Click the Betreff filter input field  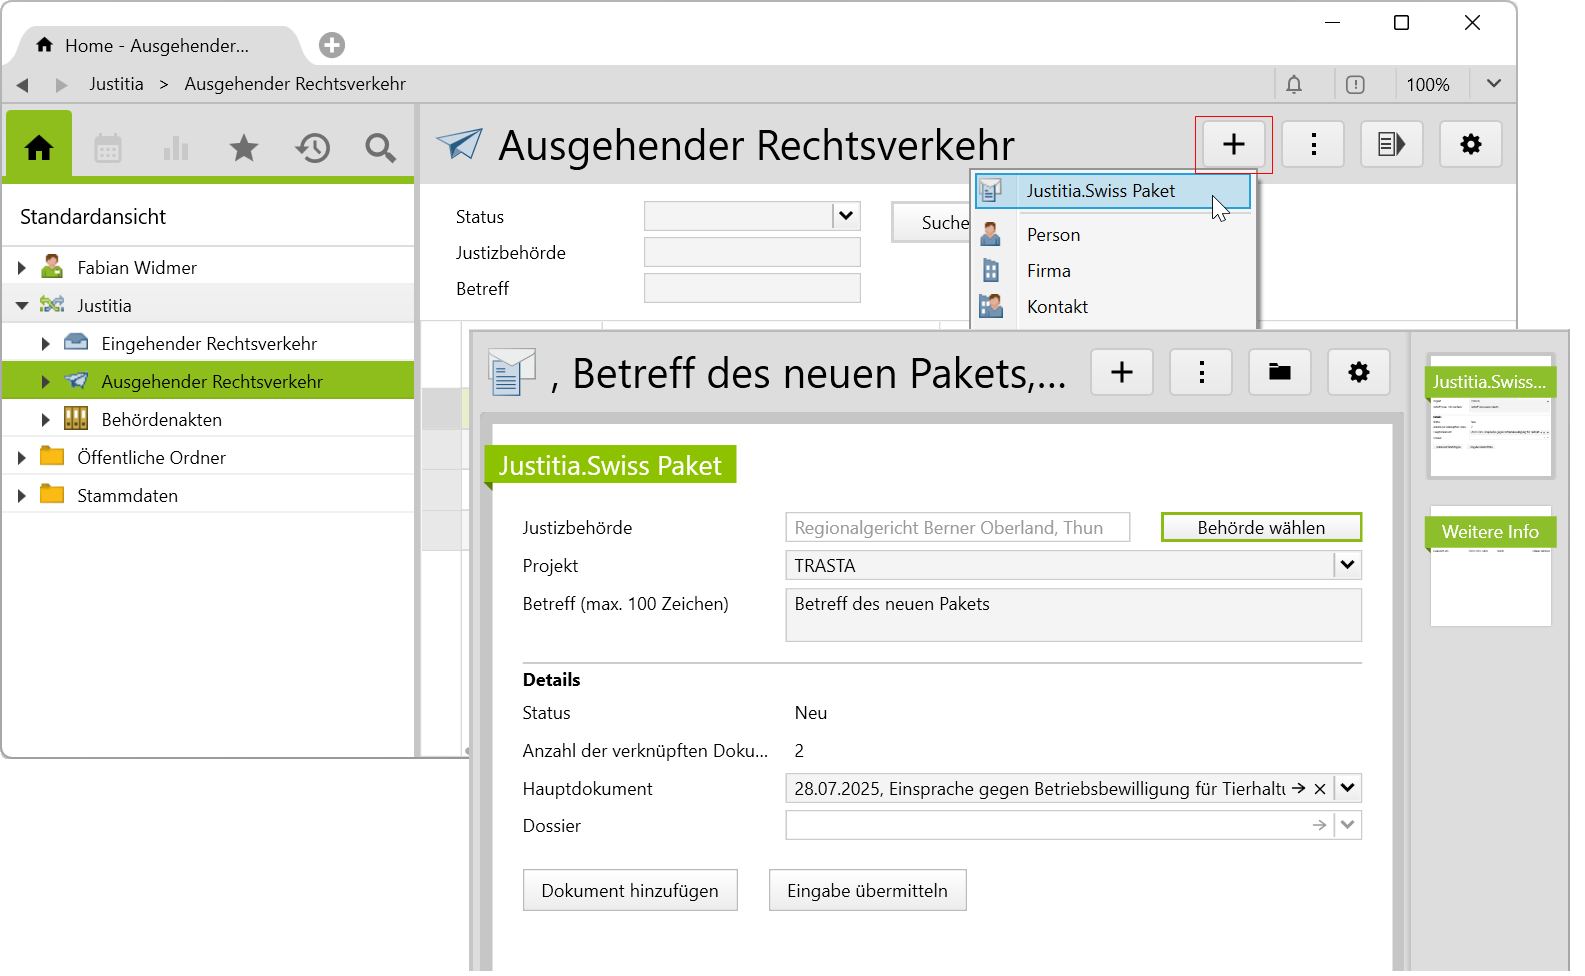752,288
